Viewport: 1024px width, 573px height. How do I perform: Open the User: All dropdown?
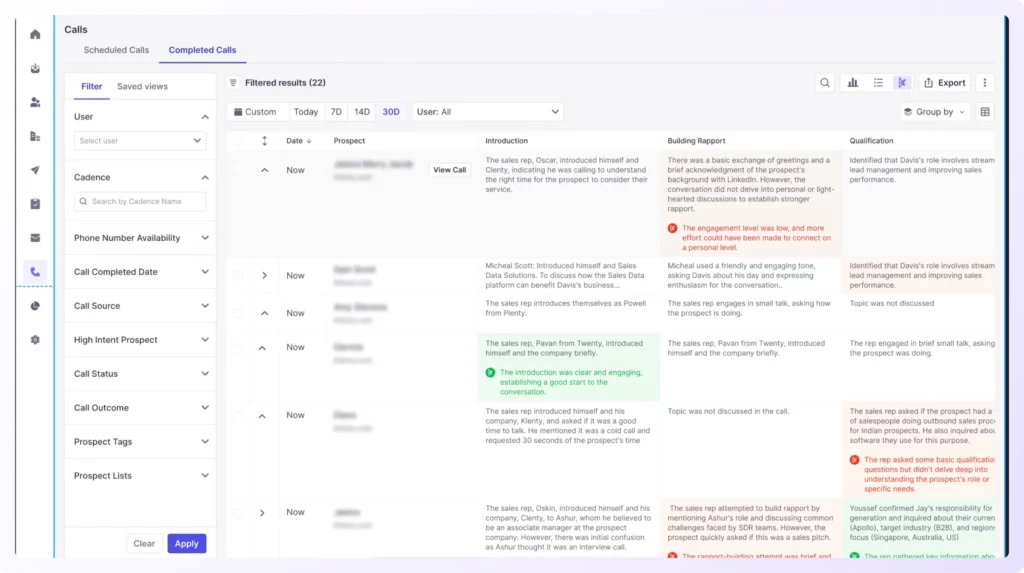487,112
